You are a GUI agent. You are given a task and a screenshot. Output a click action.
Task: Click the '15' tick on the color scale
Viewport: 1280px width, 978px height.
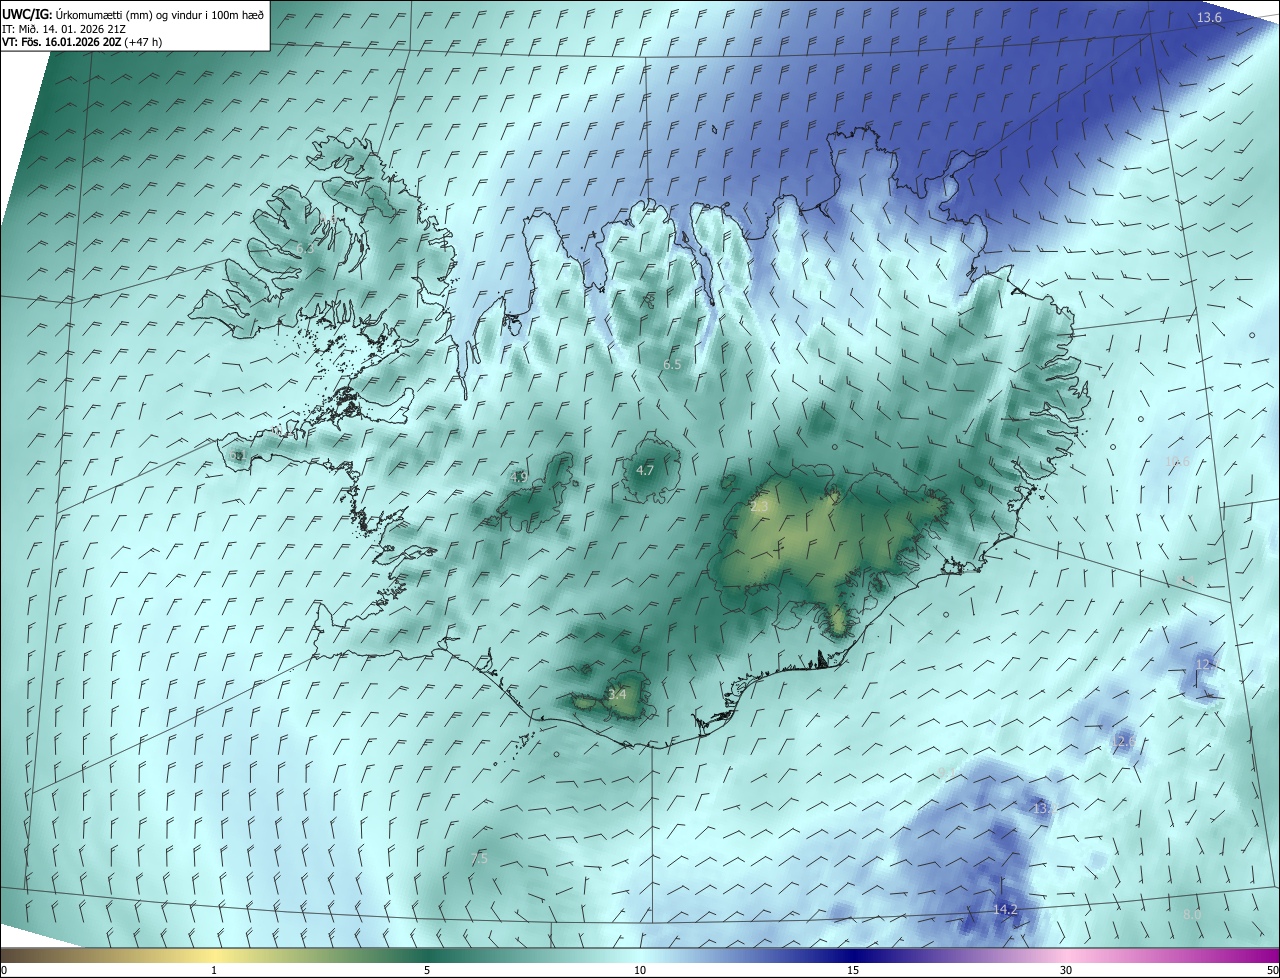[x=853, y=971]
